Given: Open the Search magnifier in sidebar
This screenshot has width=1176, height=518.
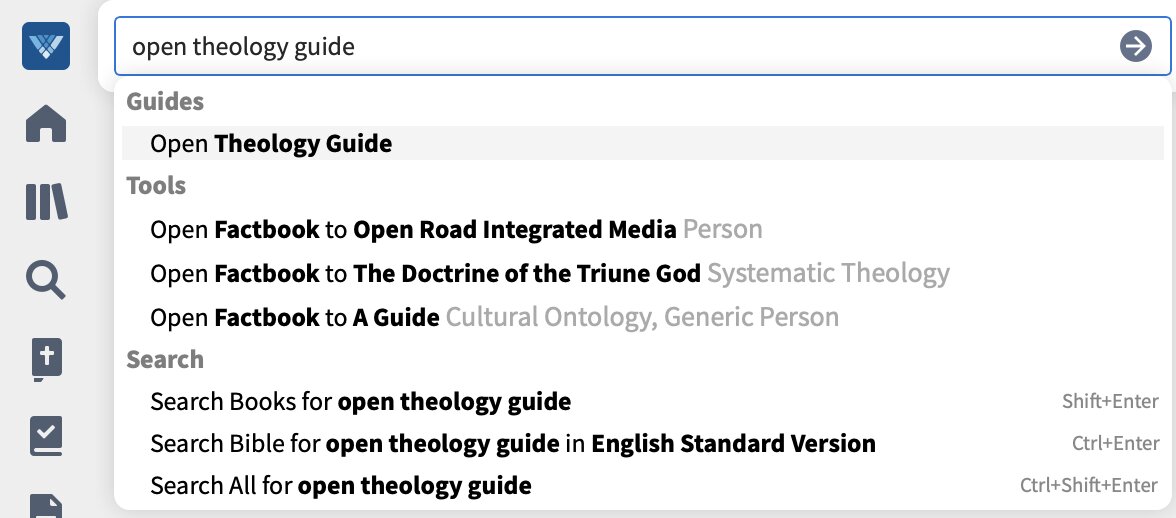Looking at the screenshot, I should pos(46,280).
